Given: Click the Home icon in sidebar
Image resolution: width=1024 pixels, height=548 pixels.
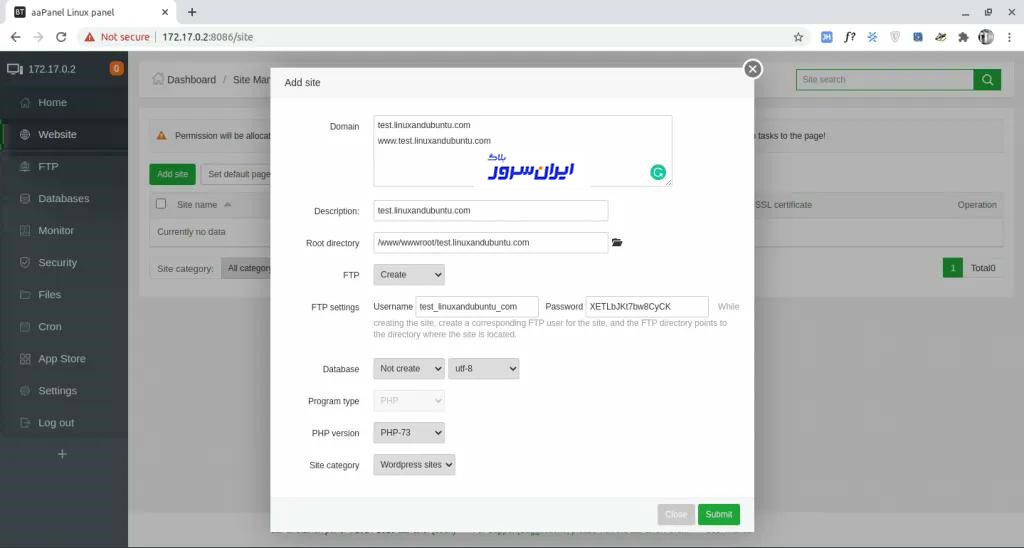Looking at the screenshot, I should click(x=25, y=103).
